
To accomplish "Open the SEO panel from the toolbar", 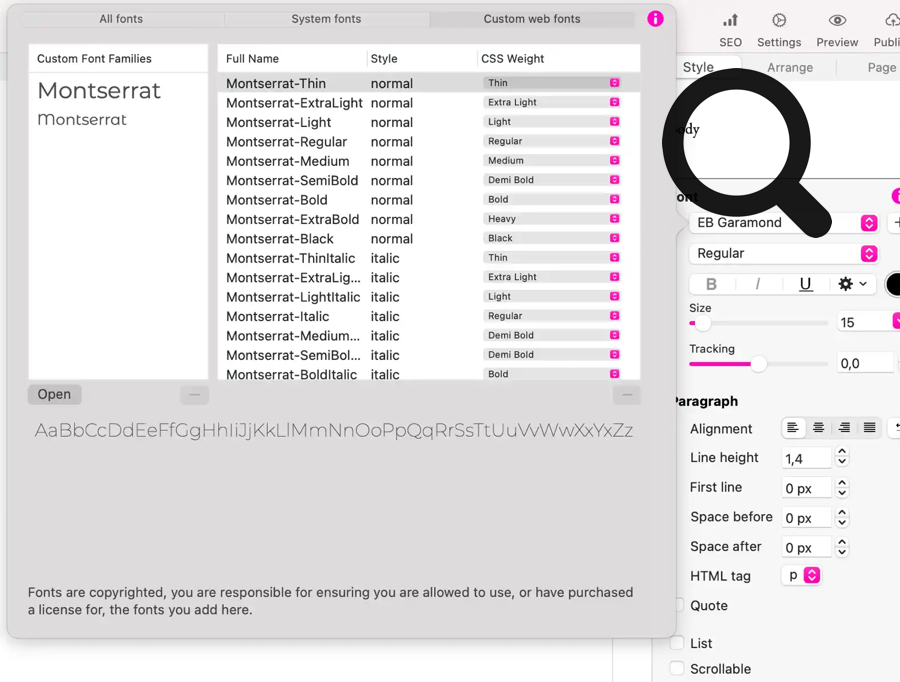I will (730, 30).
